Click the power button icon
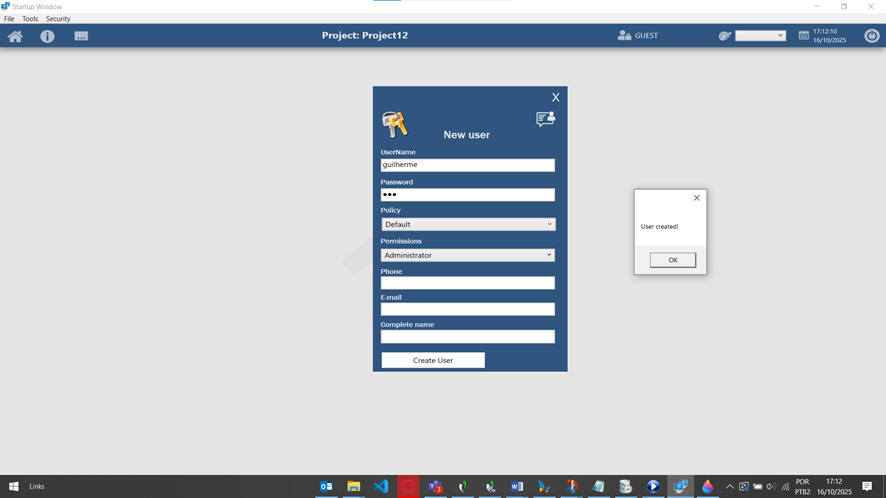This screenshot has width=886, height=498. [x=871, y=36]
